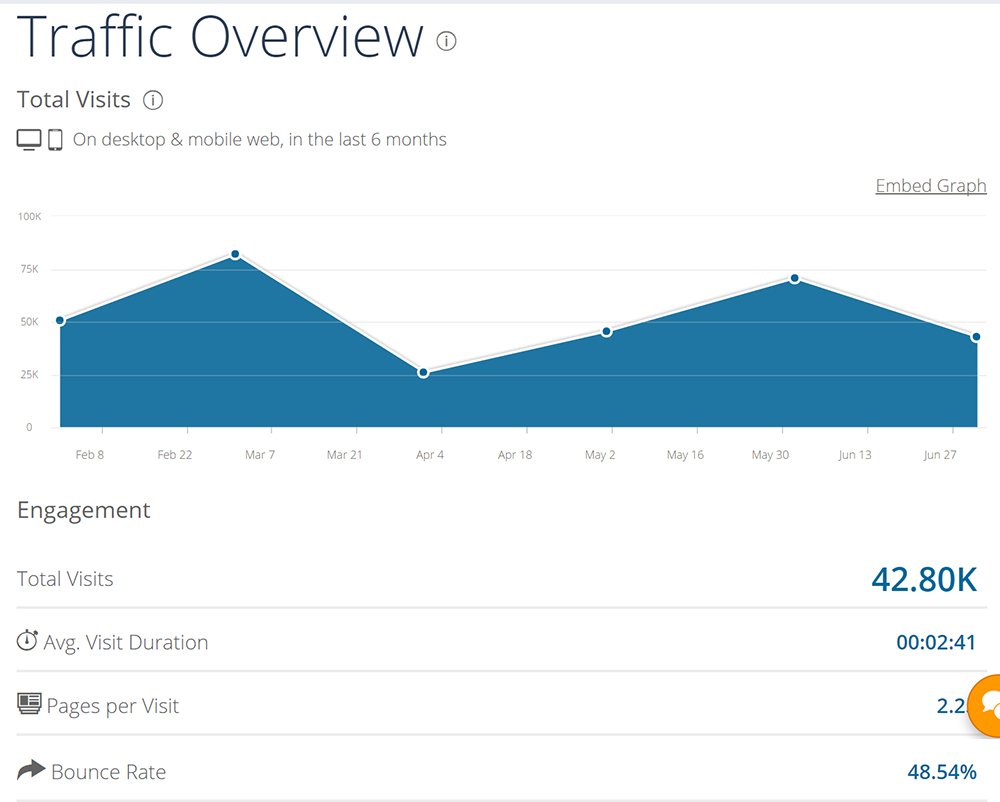Select the first data point near Feb 8
The height and width of the screenshot is (802, 1000).
pyautogui.click(x=60, y=321)
